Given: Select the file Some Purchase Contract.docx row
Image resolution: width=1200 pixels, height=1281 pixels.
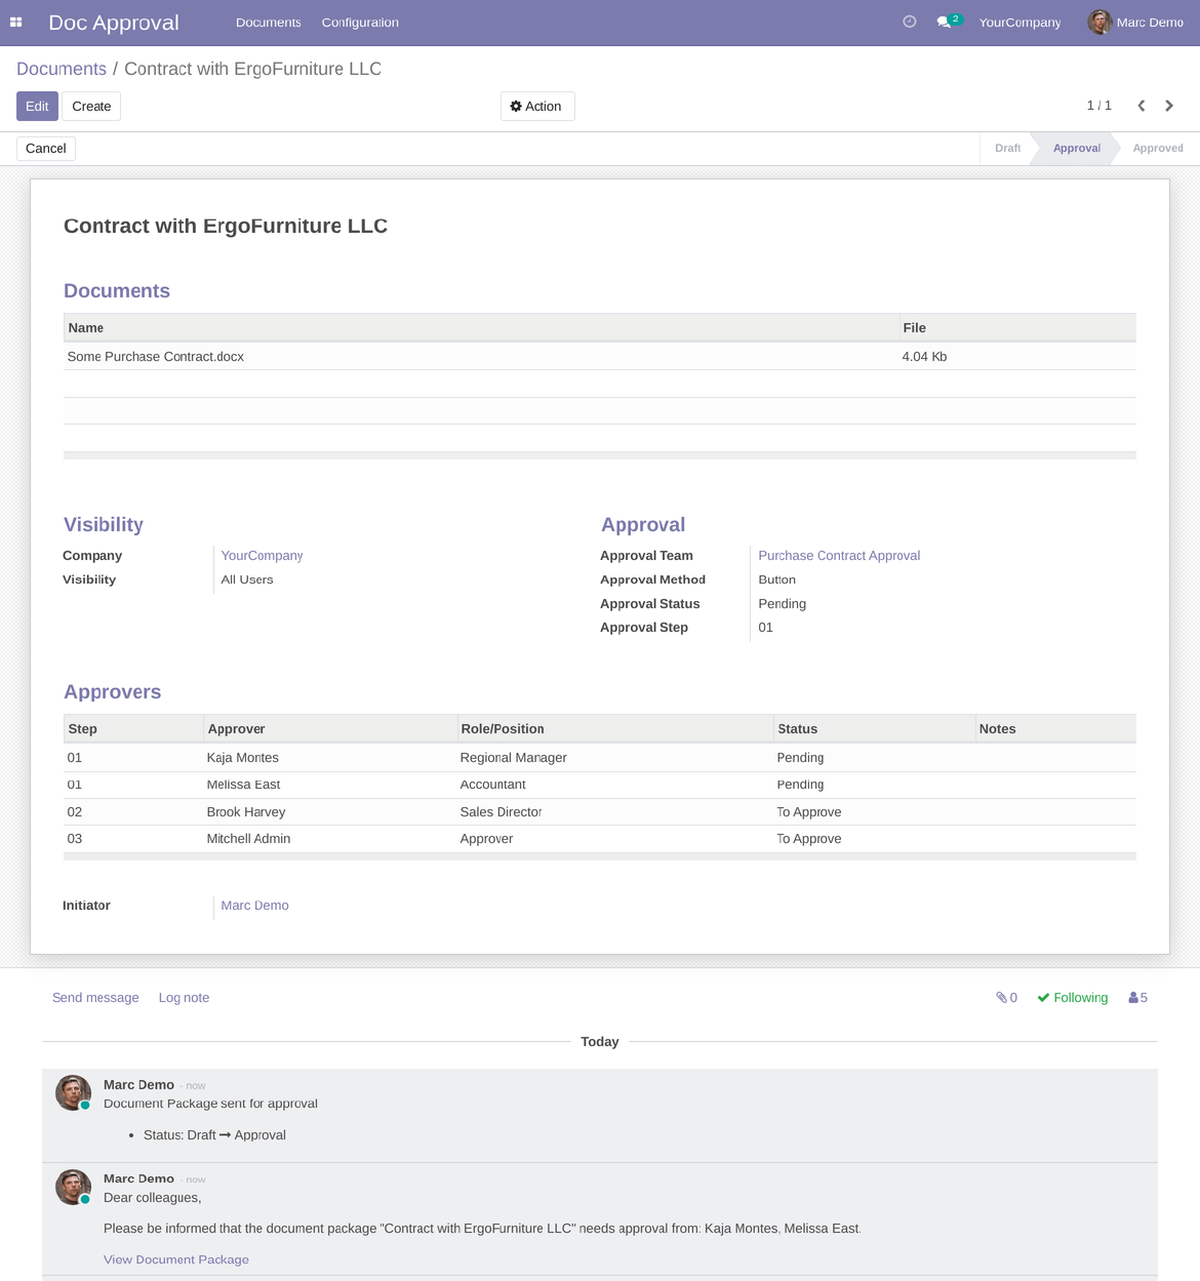Looking at the screenshot, I should (155, 356).
